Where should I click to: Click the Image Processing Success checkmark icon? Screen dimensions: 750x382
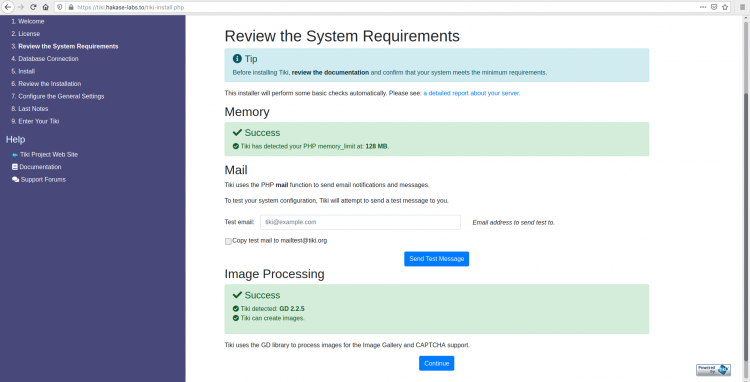pos(237,295)
